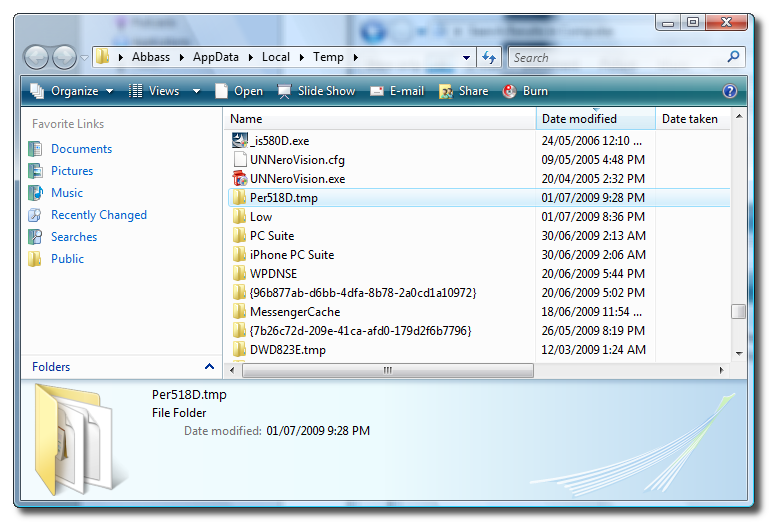Click the Slide Show toolbar button
Image resolution: width=769 pixels, height=522 pixels.
(x=316, y=91)
